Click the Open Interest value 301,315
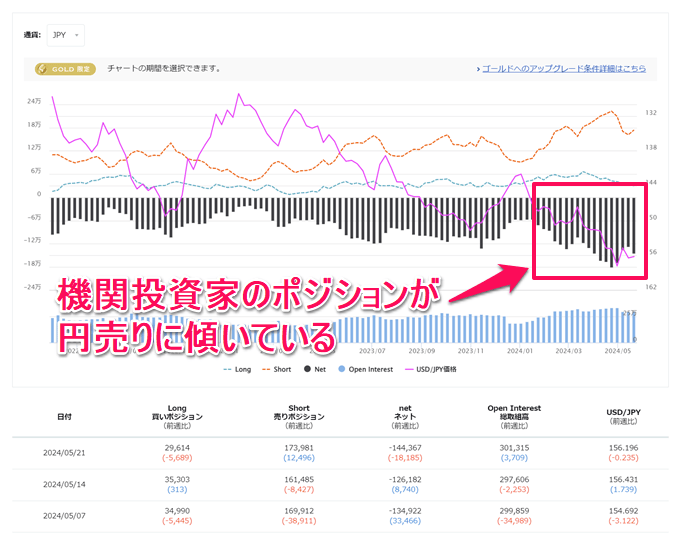This screenshot has width=680, height=549. click(514, 448)
